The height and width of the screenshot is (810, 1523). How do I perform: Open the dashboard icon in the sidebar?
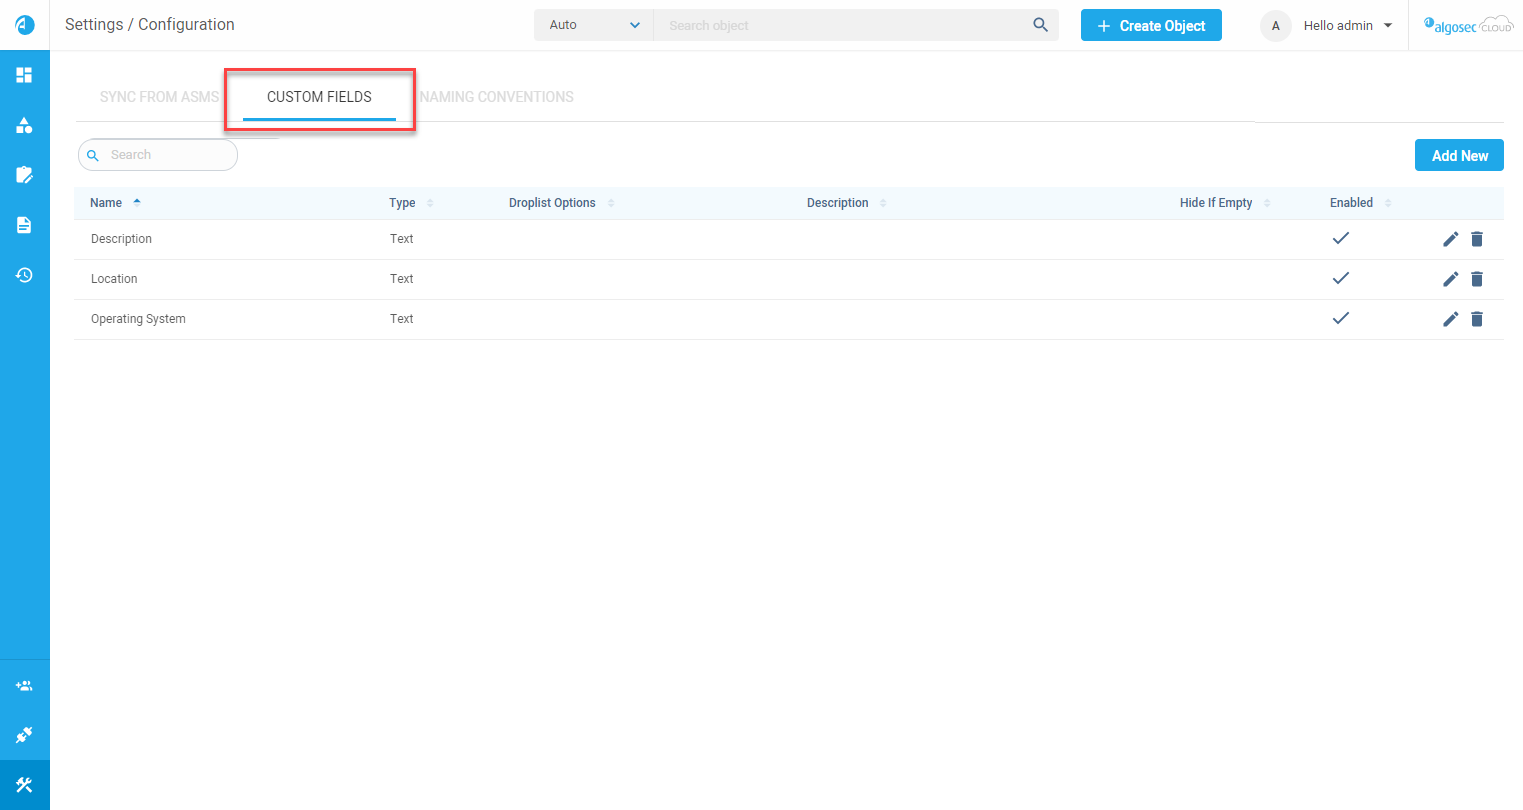[x=24, y=75]
